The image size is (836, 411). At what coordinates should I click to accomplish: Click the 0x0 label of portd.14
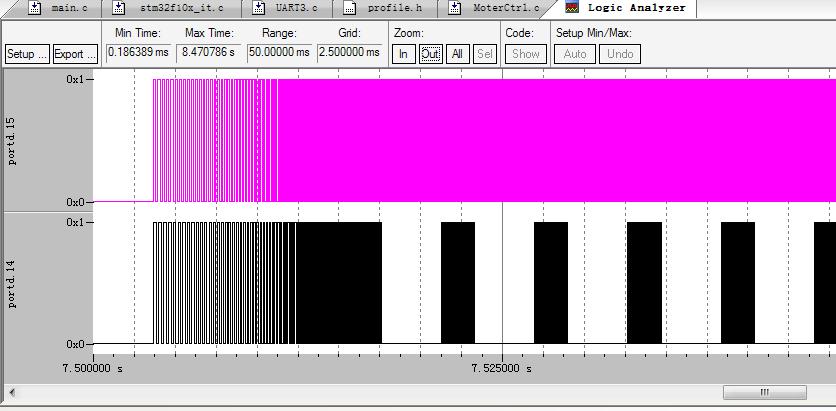(x=75, y=344)
